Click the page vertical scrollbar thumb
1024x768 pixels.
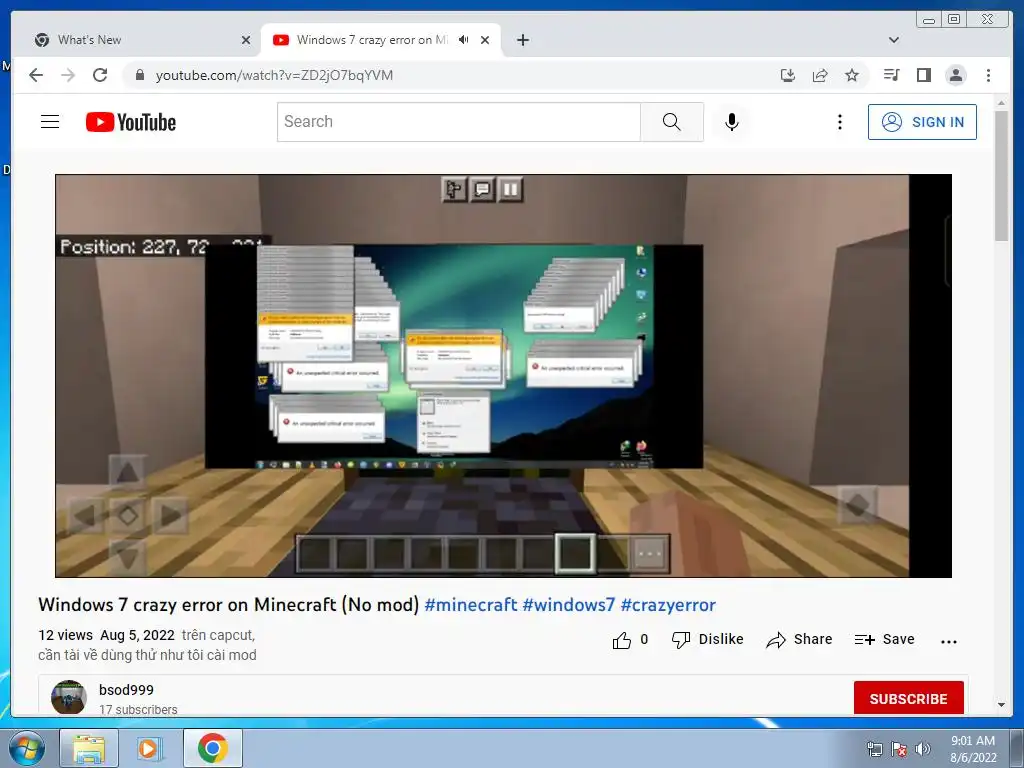pyautogui.click(x=1001, y=176)
